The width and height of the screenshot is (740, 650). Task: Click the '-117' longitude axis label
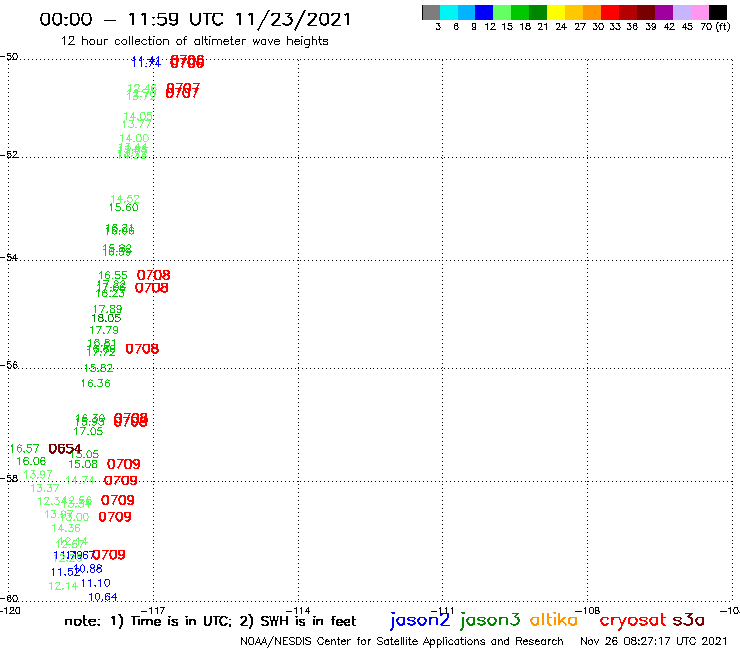pos(153,611)
